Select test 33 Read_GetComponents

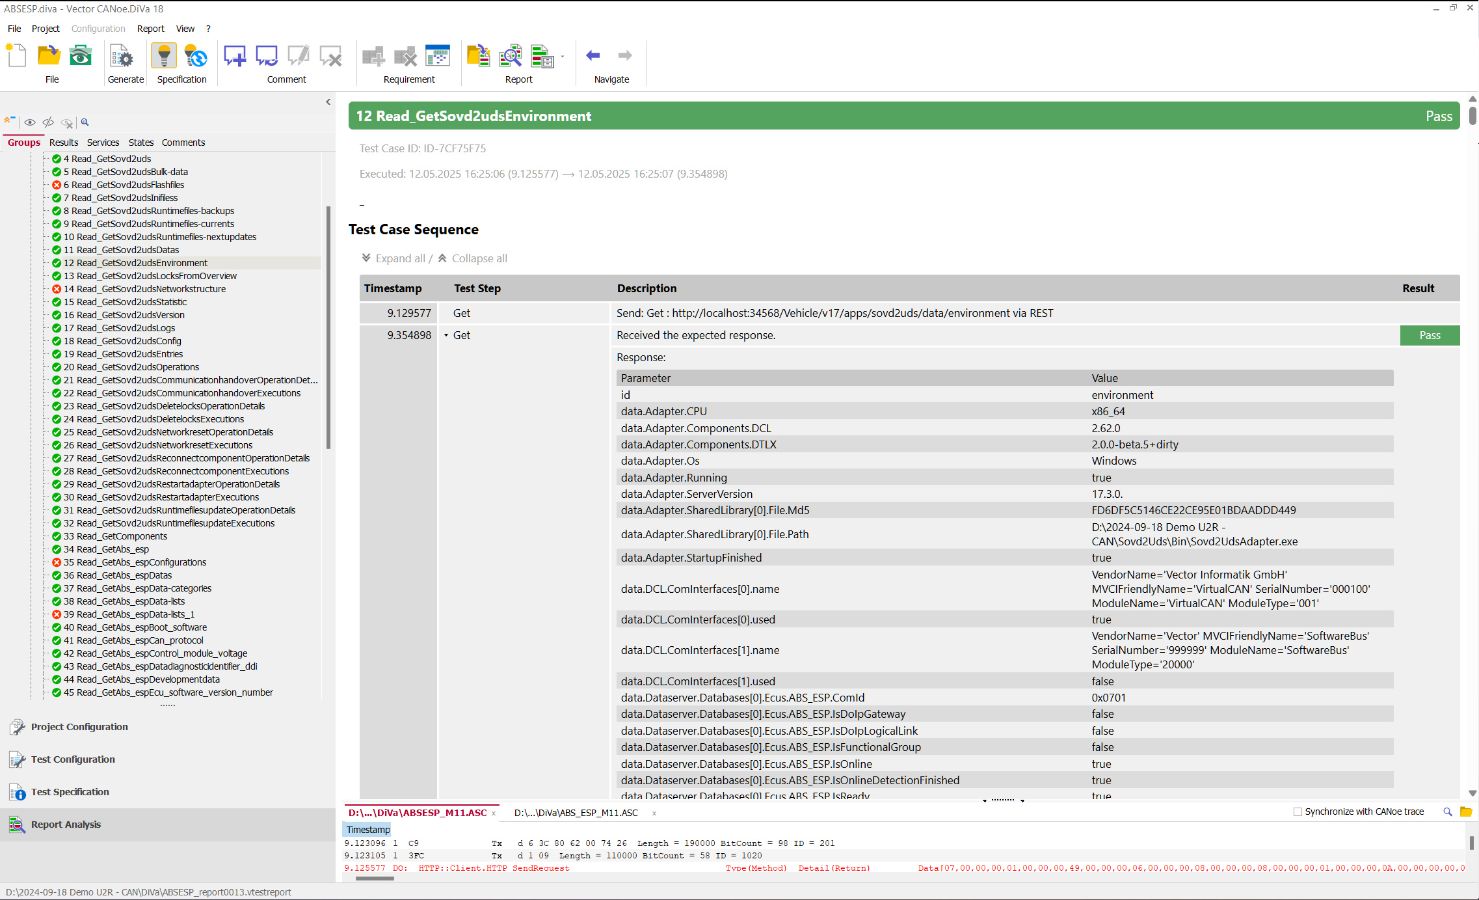point(115,536)
